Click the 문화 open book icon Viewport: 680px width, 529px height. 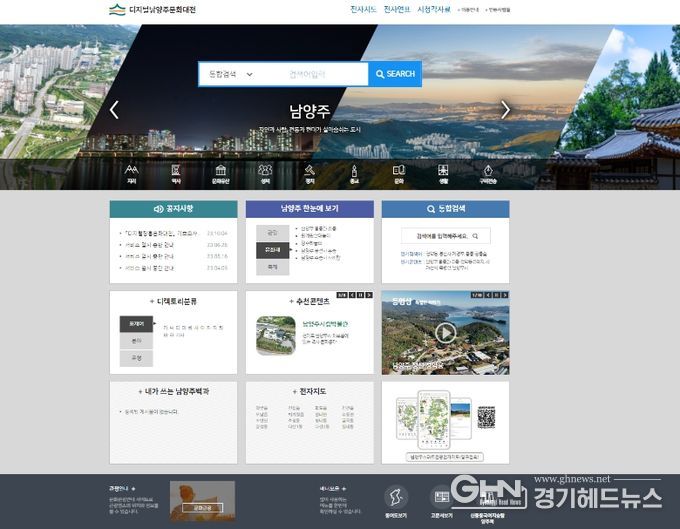[x=399, y=172]
